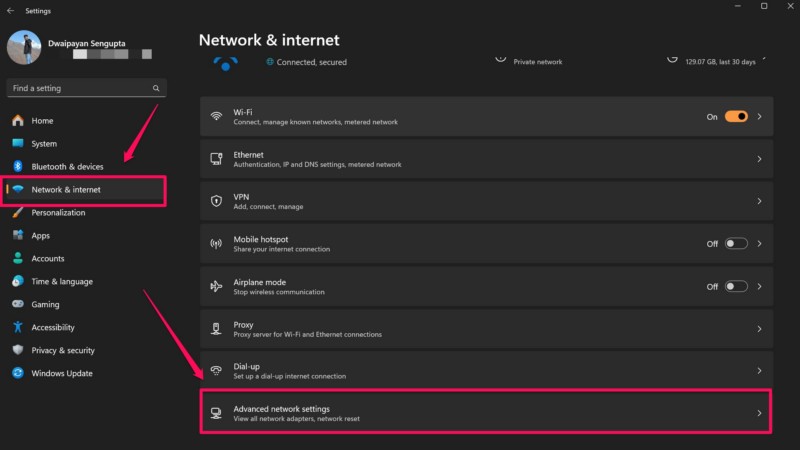Open Bluetooth & devices in sidebar
The image size is (800, 450).
[x=67, y=166]
